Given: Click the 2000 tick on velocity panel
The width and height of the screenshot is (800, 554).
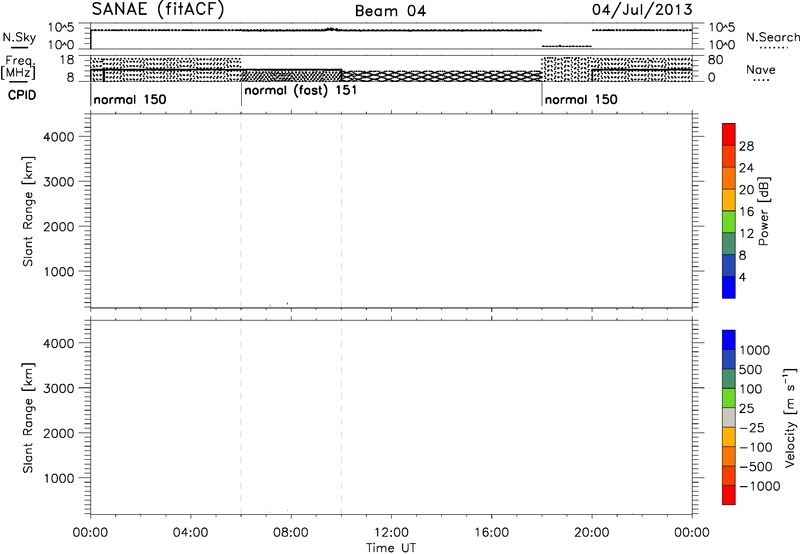Looking at the screenshot, I should click(59, 433).
